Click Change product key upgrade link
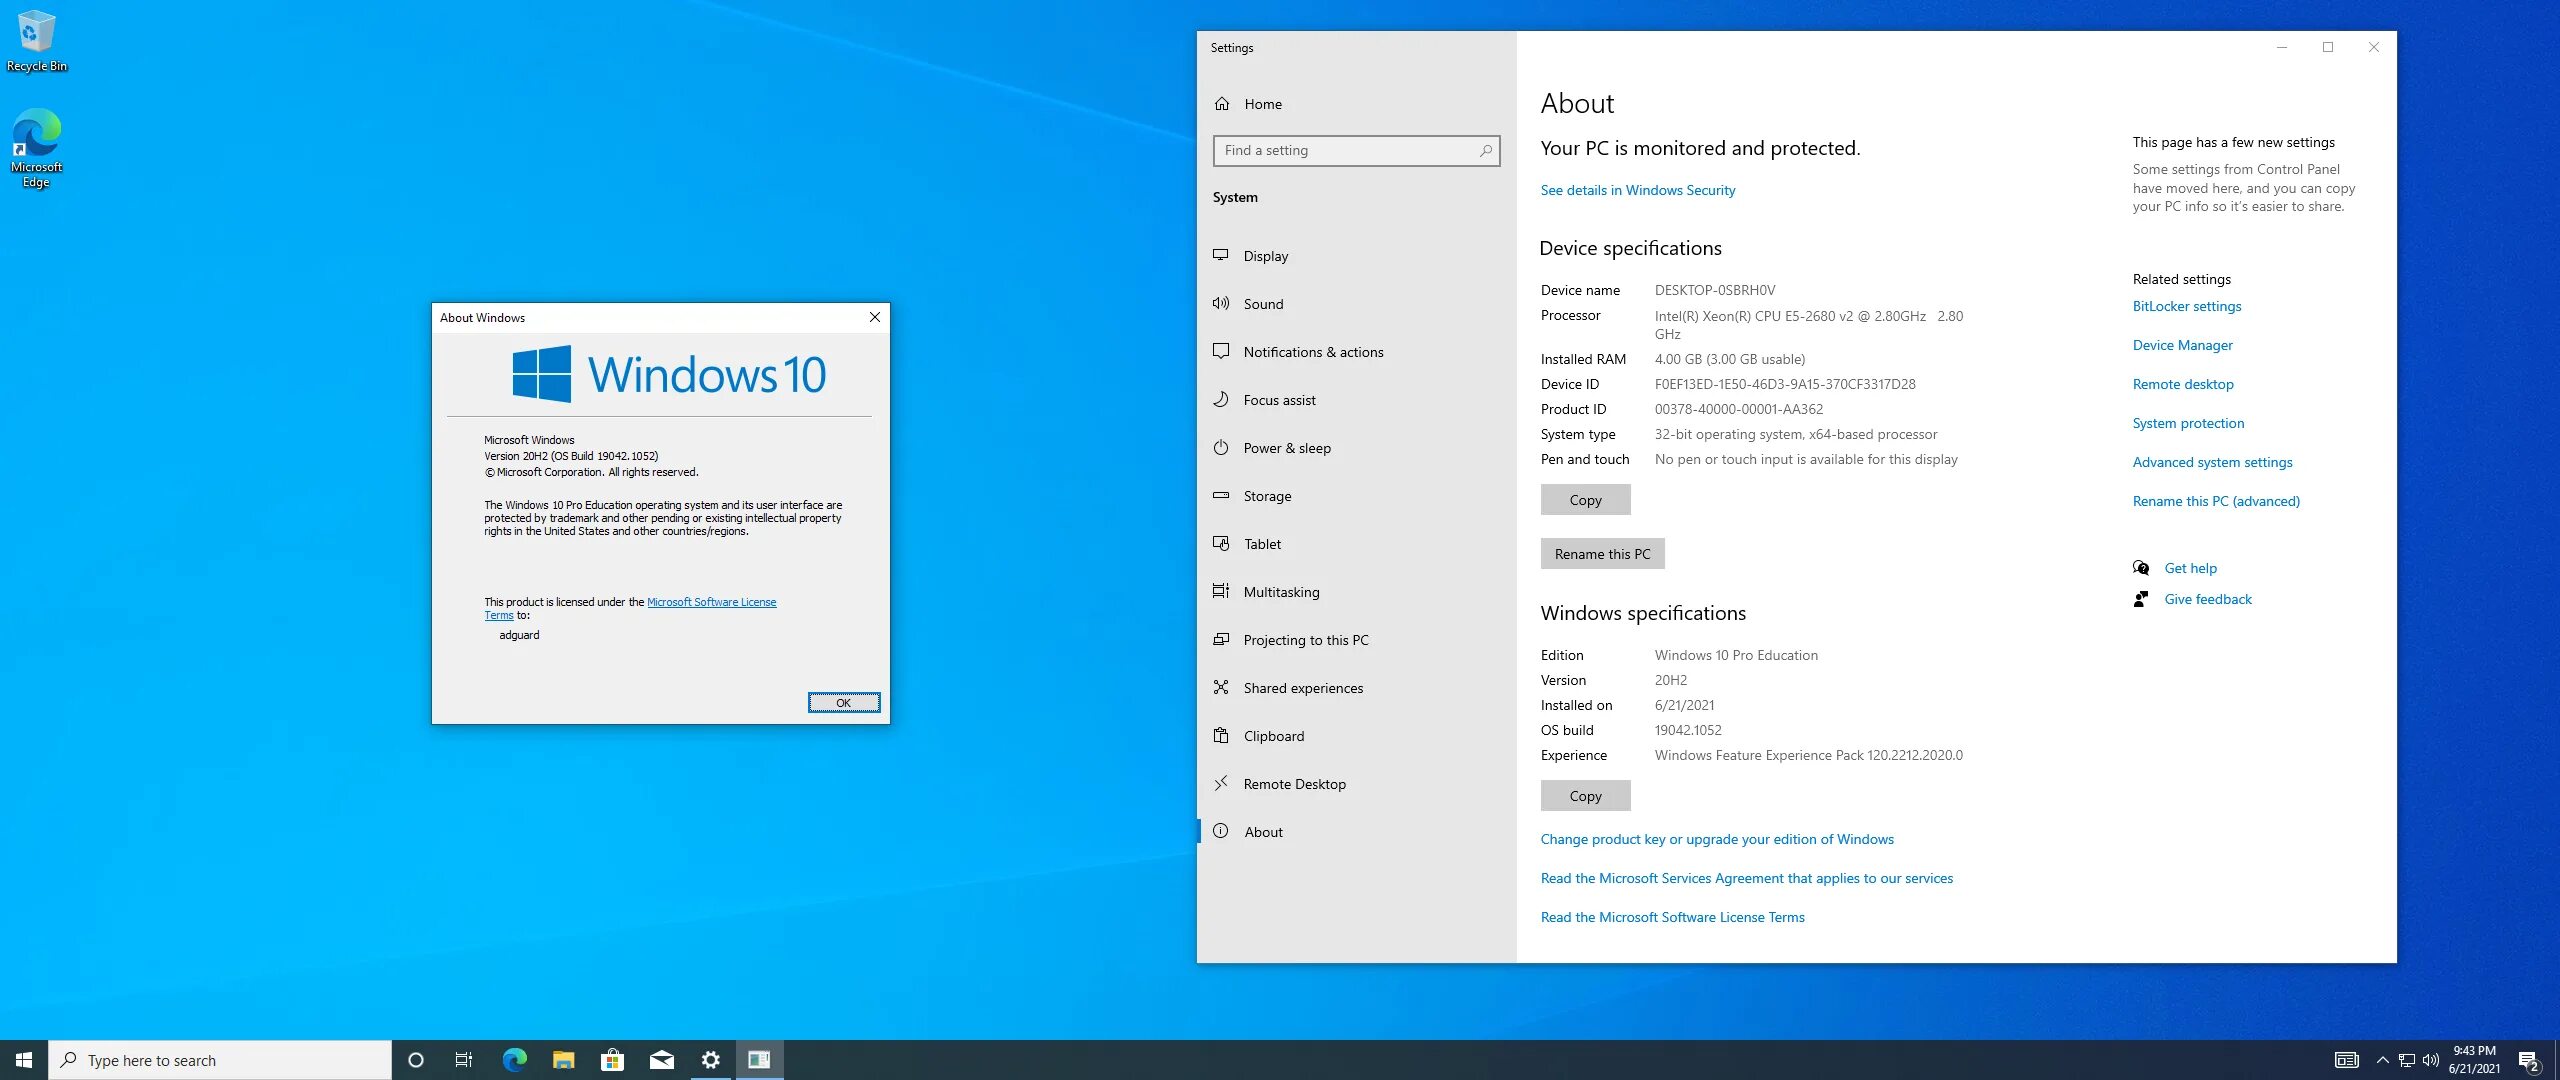This screenshot has height=1080, width=2560. click(x=1716, y=837)
